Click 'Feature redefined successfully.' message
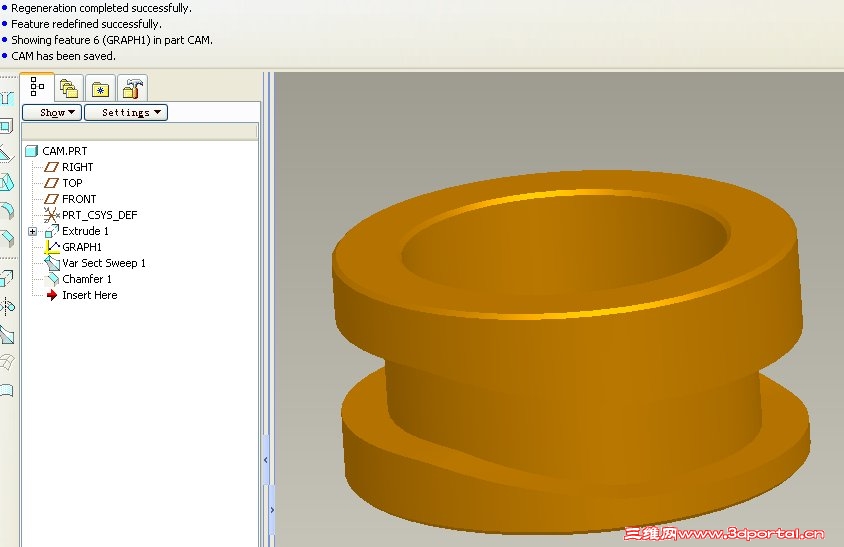 tap(86, 24)
